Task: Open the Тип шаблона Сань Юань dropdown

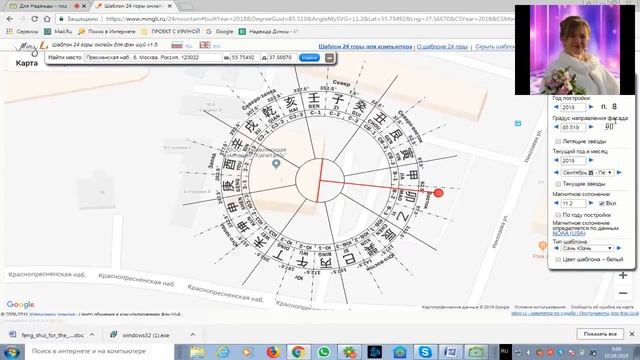Action: click(x=587, y=248)
